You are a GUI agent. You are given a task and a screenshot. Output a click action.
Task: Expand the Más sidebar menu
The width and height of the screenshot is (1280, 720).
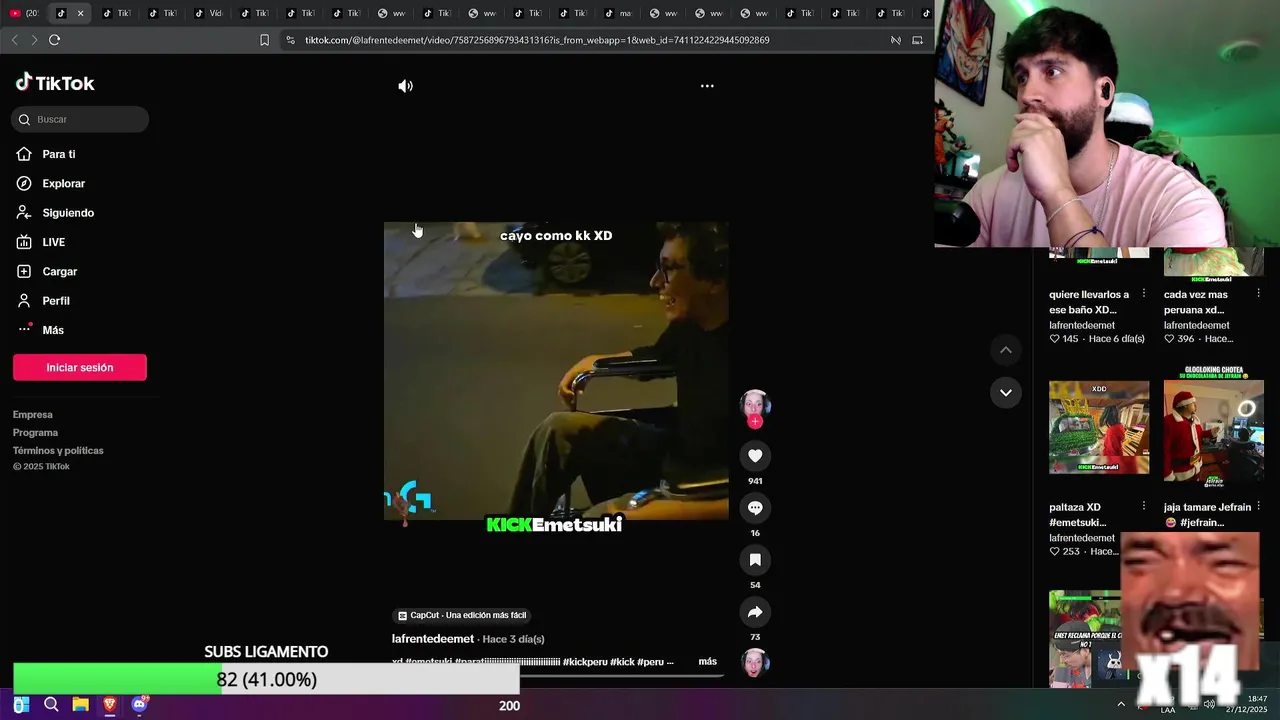(x=41, y=330)
